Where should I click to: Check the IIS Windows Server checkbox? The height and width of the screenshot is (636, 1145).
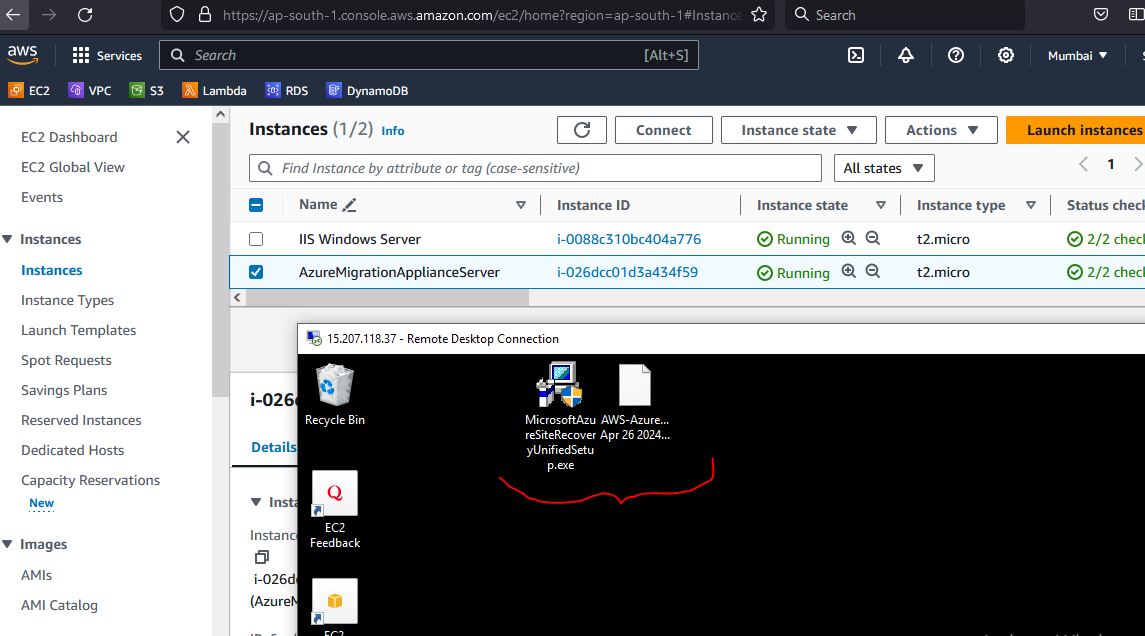click(x=256, y=239)
